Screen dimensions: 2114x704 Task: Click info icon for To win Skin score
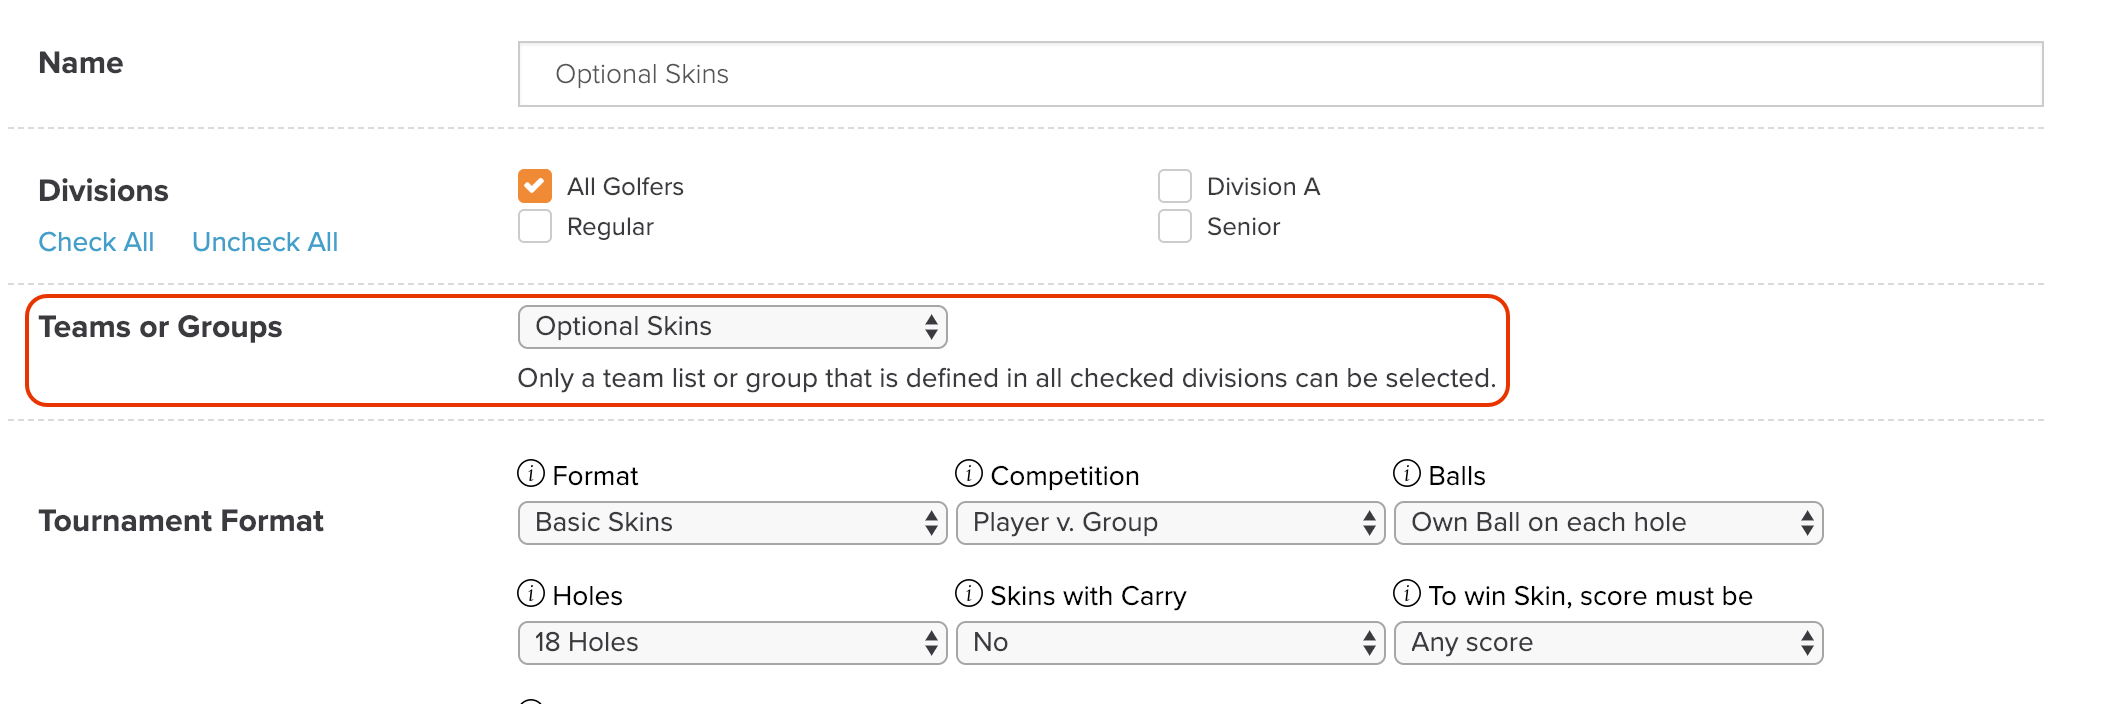pos(1407,593)
